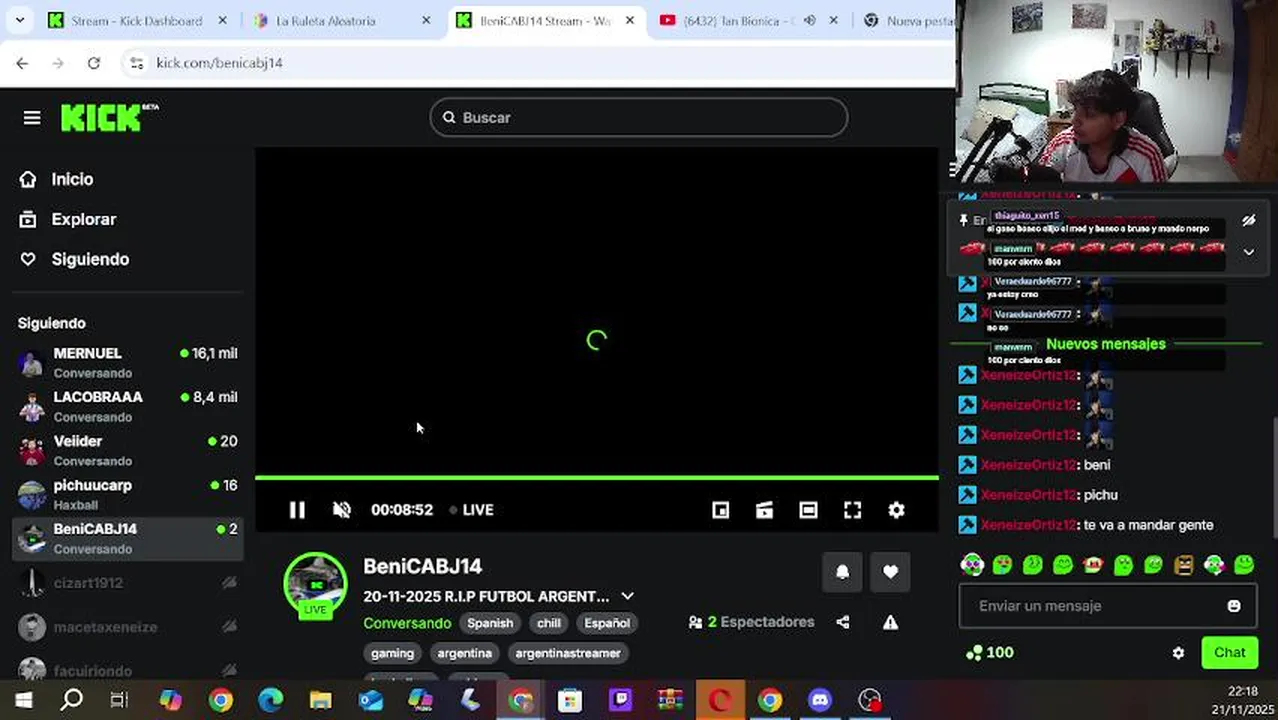Open Windows search from the taskbar

click(x=72, y=700)
